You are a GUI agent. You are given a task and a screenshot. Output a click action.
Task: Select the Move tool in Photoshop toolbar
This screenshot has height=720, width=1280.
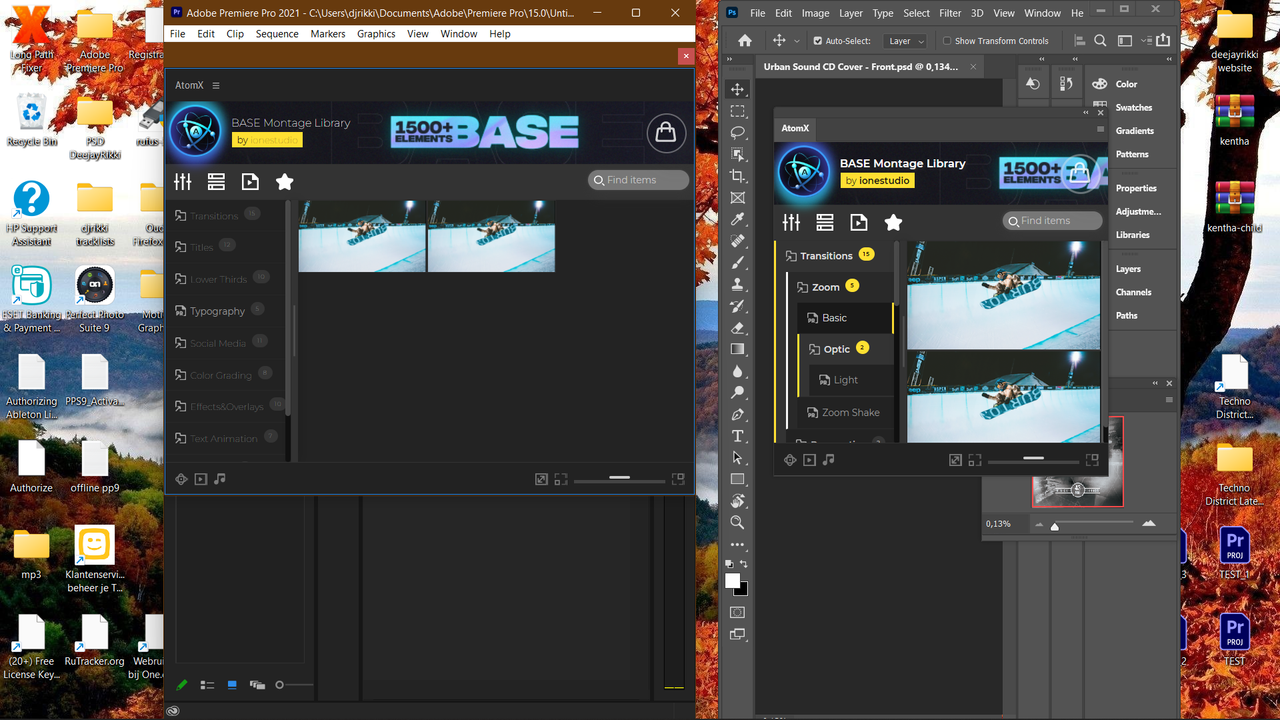tap(738, 90)
